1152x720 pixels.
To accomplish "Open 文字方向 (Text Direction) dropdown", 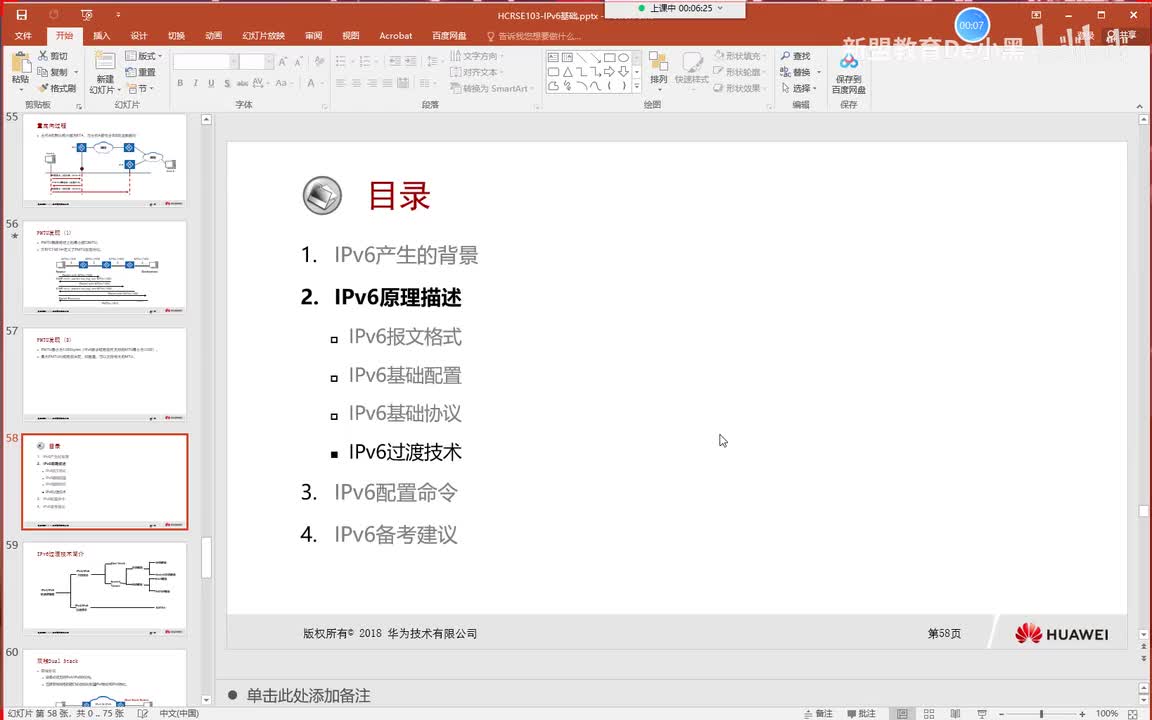I will pyautogui.click(x=477, y=56).
